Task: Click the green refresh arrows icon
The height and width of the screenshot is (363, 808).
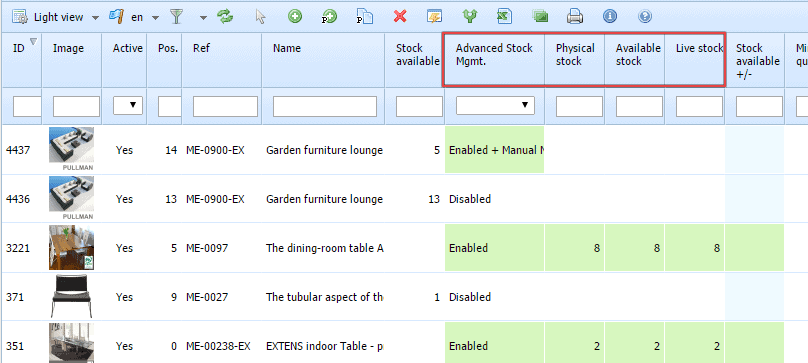Action: click(225, 17)
